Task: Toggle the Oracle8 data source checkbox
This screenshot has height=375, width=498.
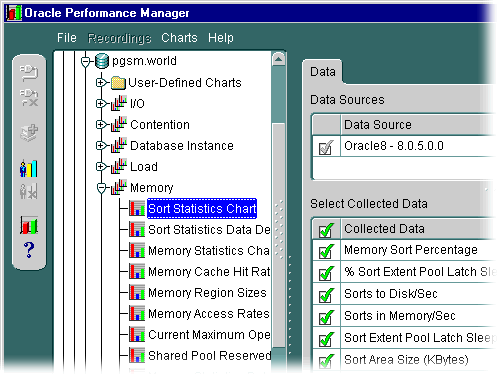Action: click(x=326, y=147)
